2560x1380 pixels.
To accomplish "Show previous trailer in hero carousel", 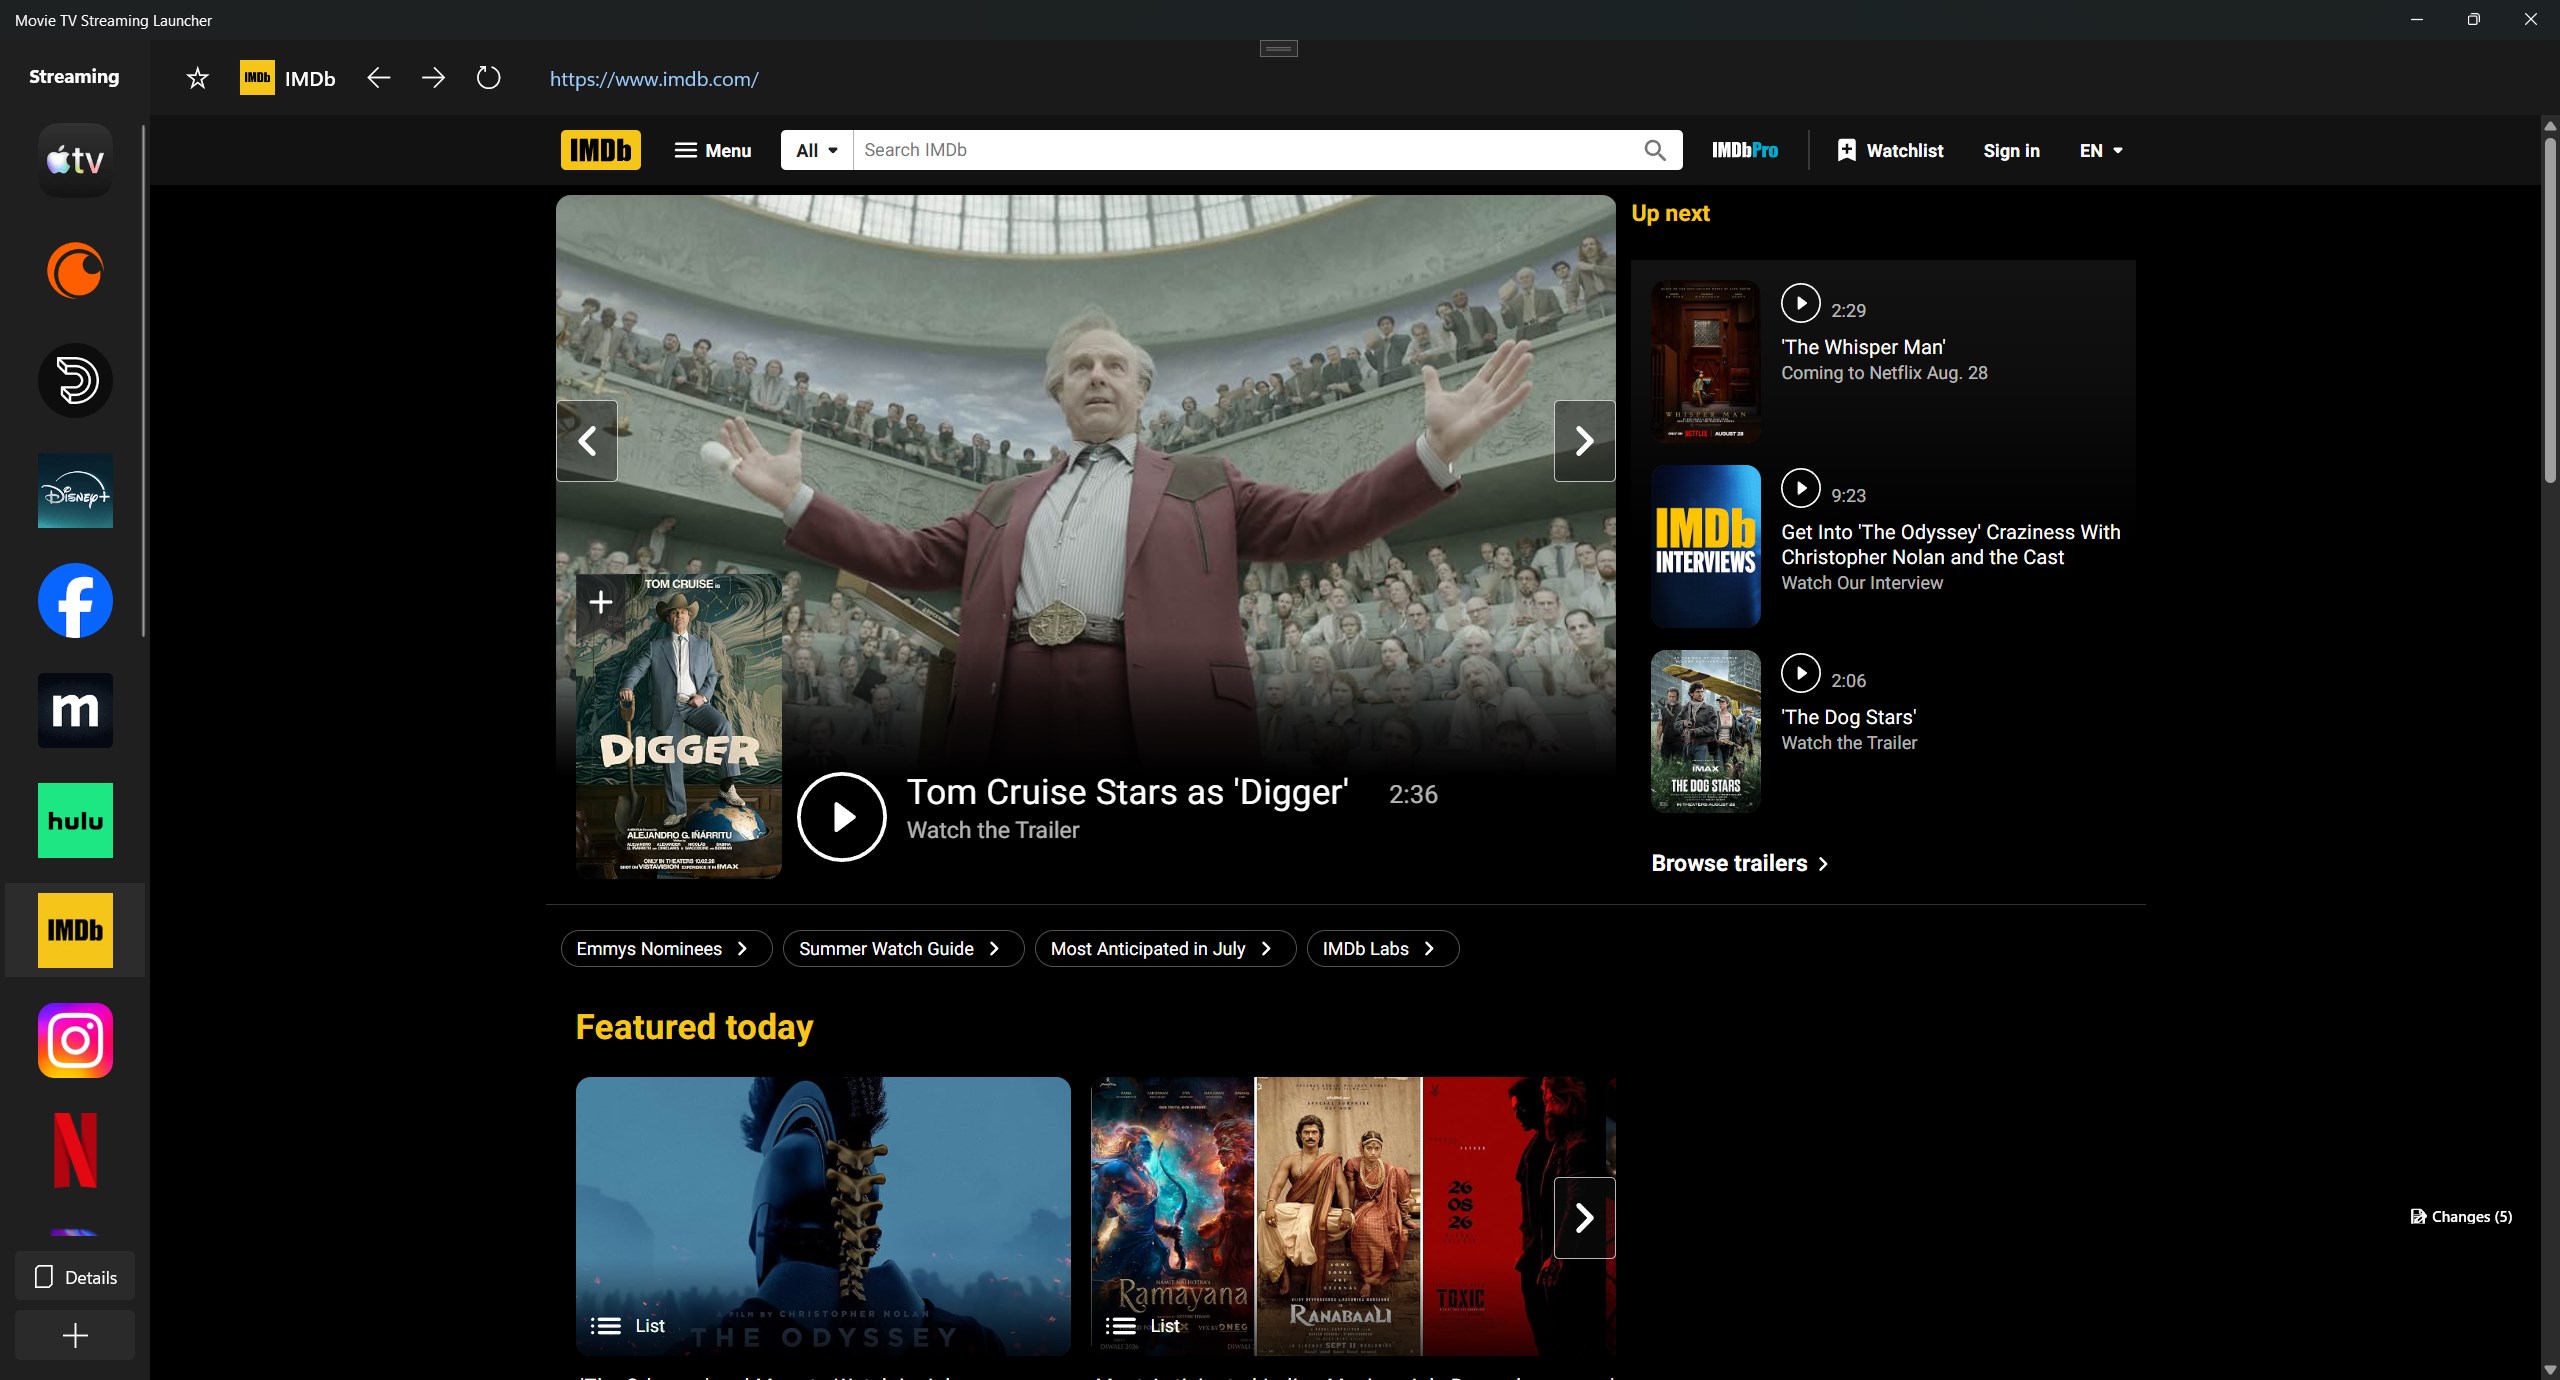I will [587, 441].
